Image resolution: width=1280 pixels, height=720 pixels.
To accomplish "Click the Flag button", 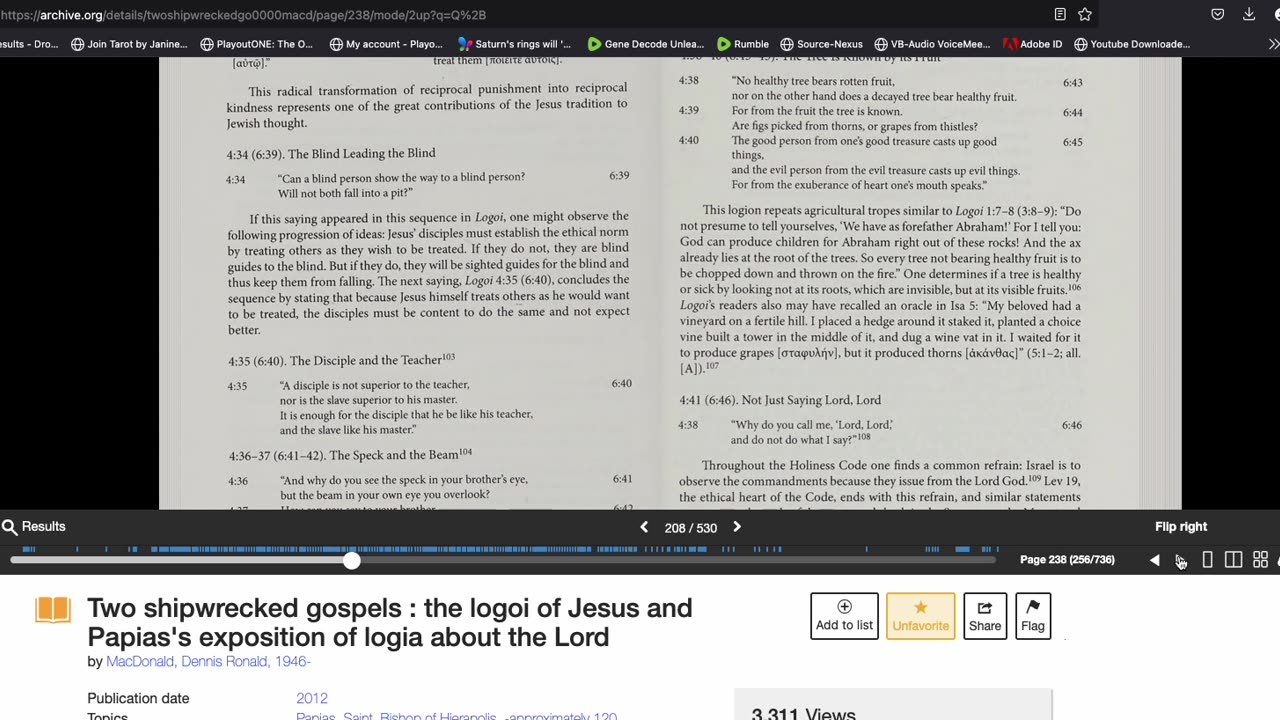I will pyautogui.click(x=1033, y=616).
